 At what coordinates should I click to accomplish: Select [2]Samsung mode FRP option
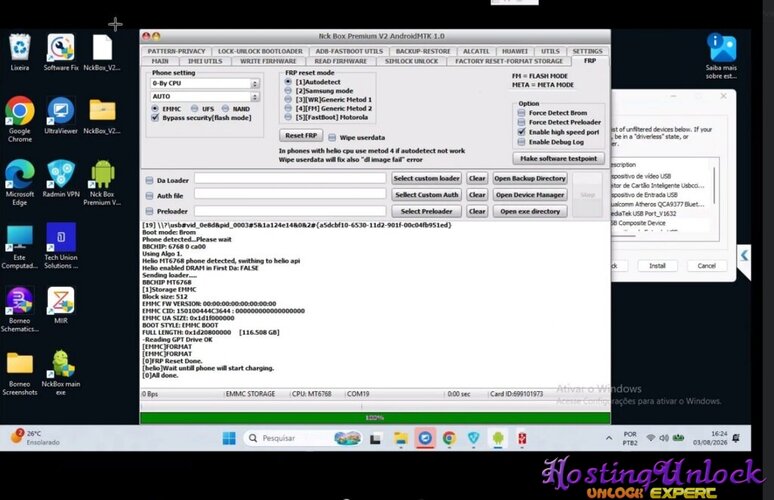[x=288, y=91]
